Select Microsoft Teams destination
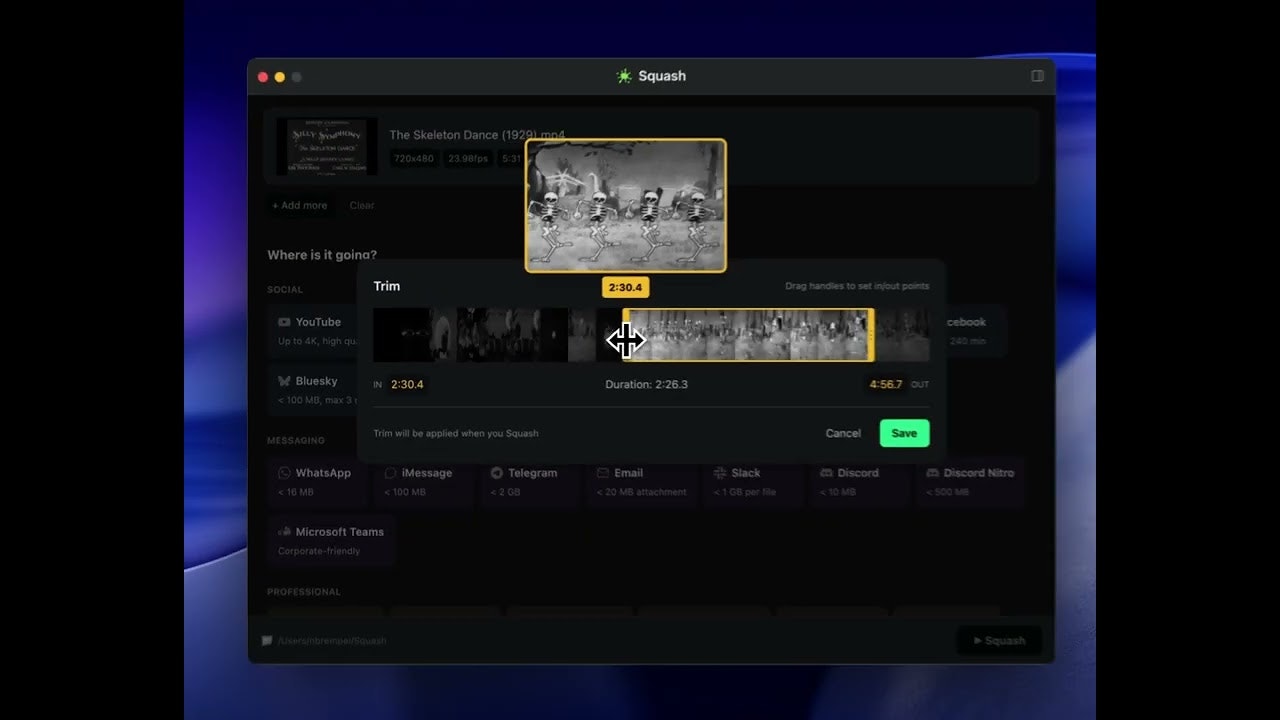1280x720 pixels. pos(331,541)
